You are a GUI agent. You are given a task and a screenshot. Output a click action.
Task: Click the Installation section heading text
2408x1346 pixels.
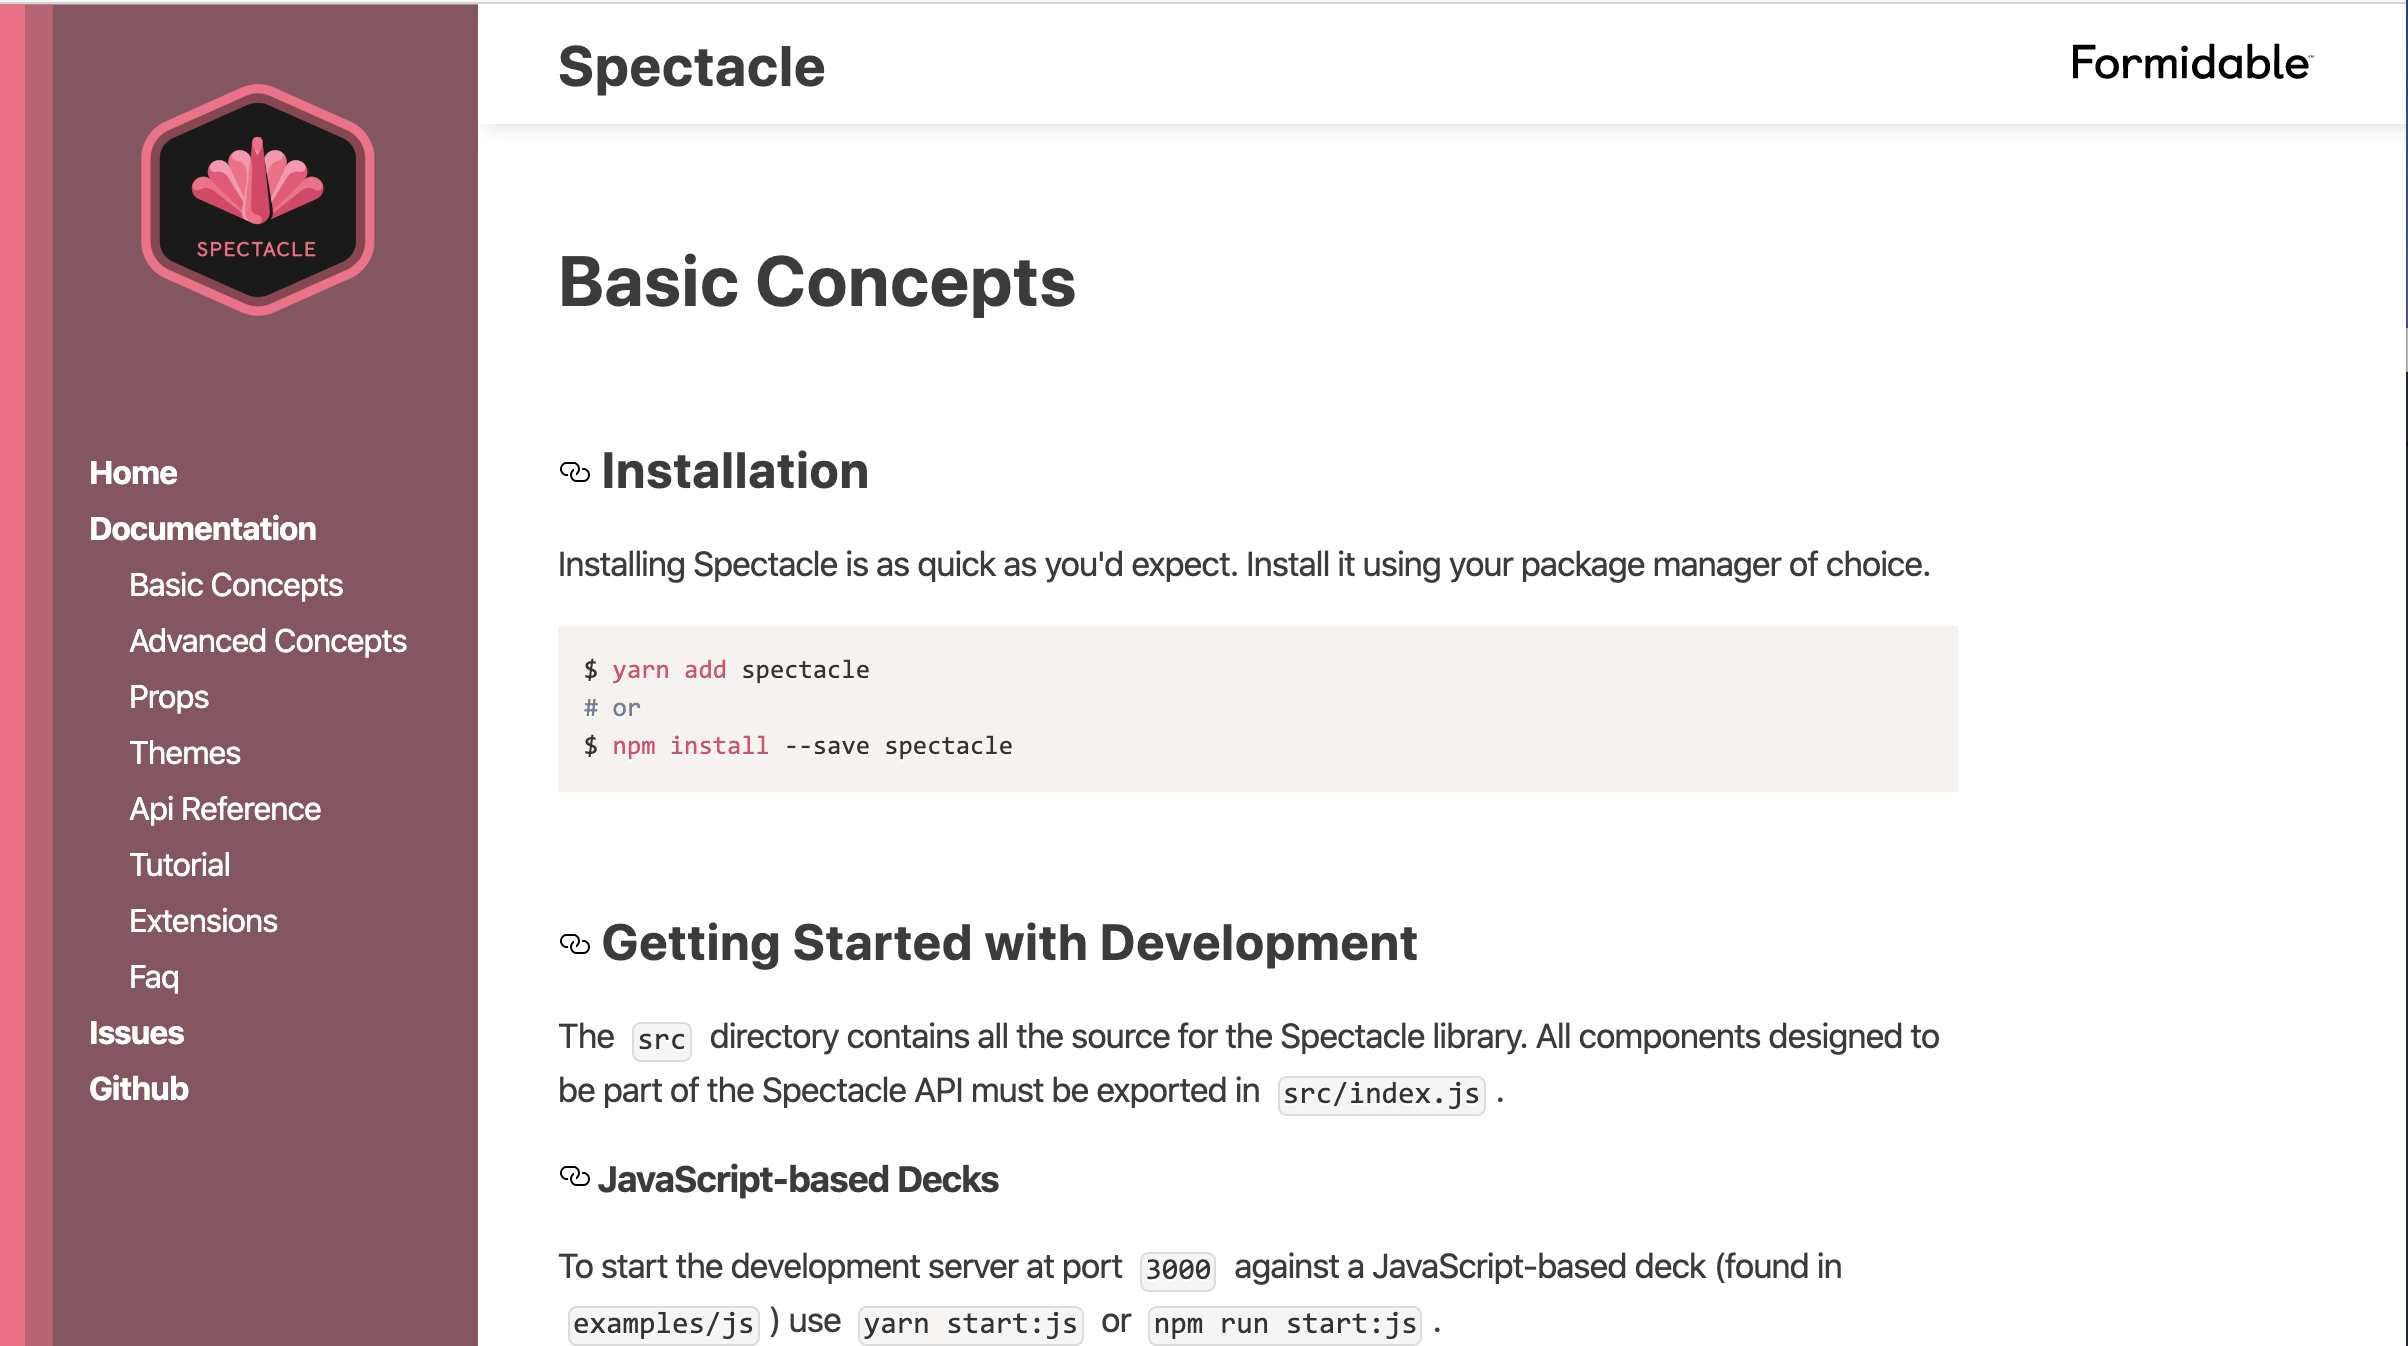coord(735,472)
